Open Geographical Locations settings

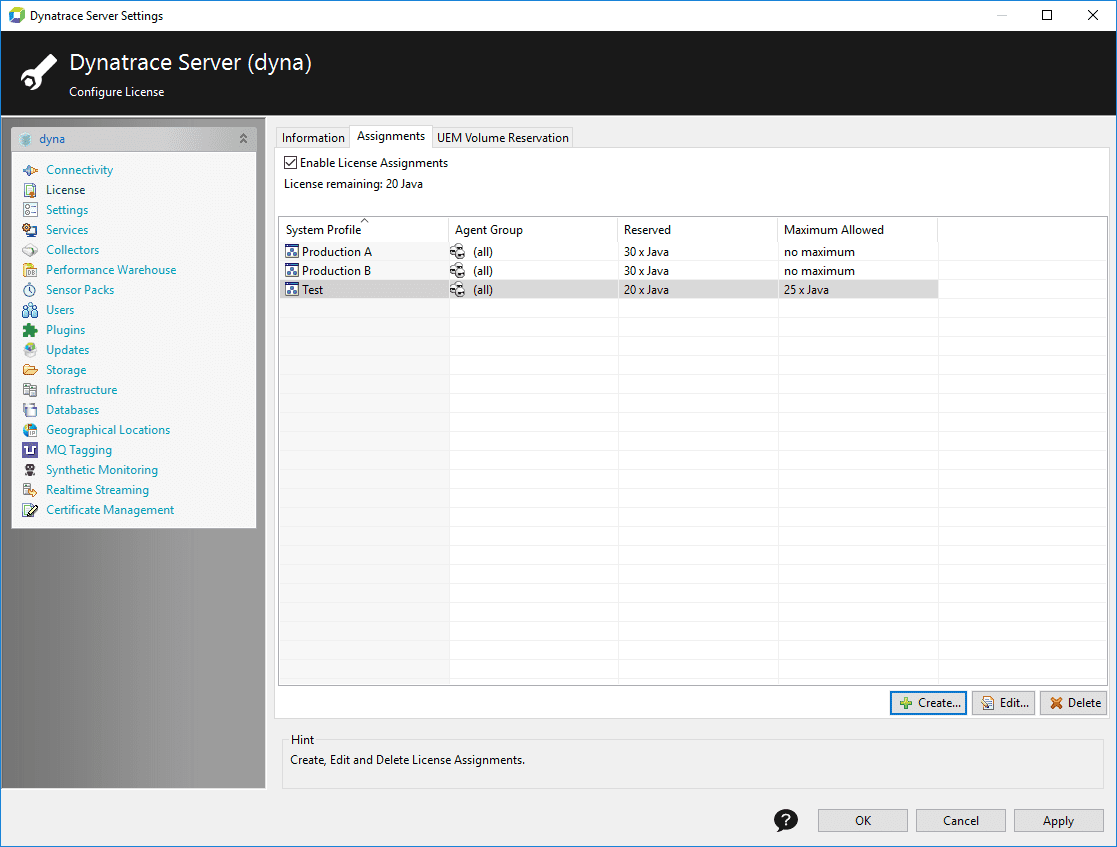click(x=108, y=430)
